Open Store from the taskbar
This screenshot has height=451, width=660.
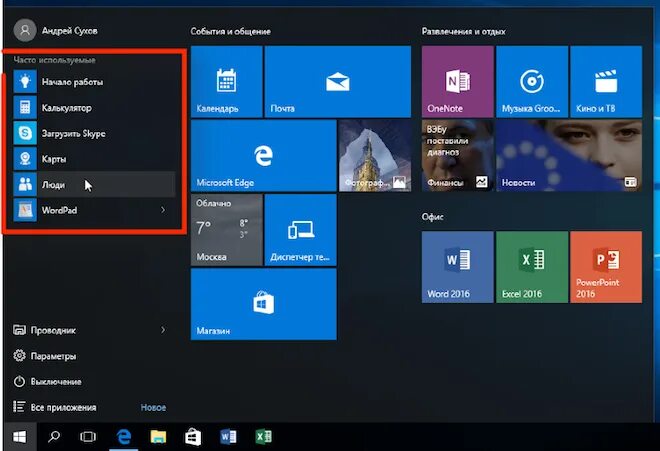pyautogui.click(x=193, y=437)
